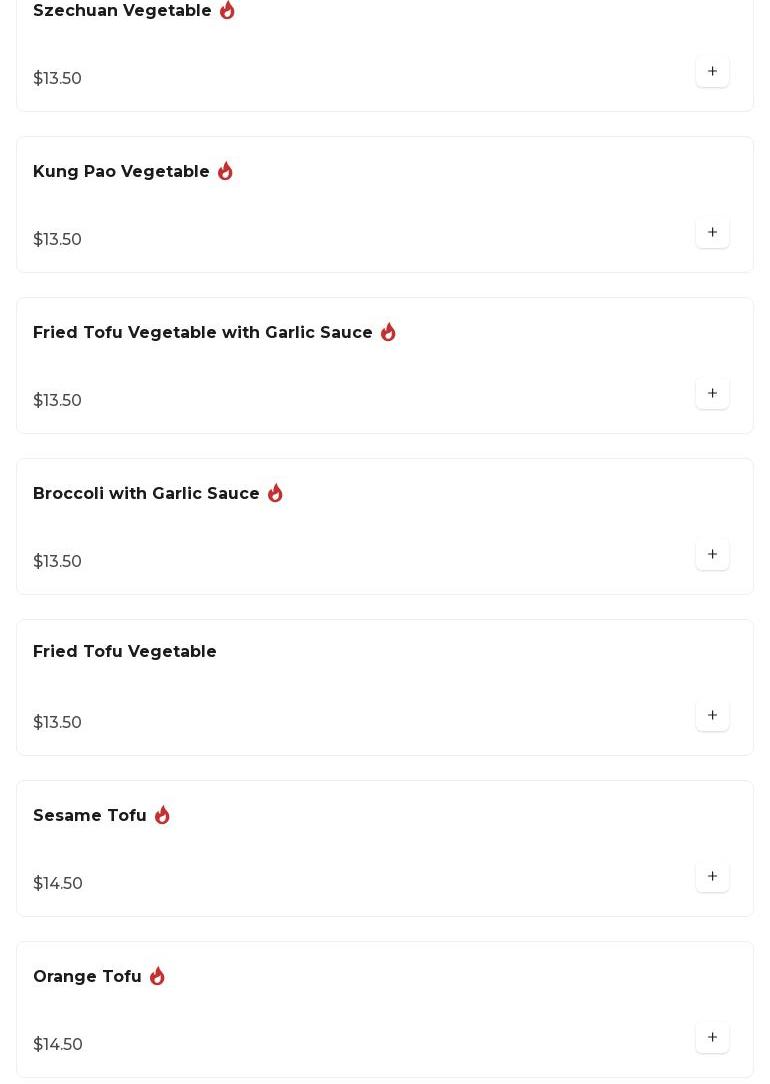Click the spicy flame icon beside Kung Pao Vegetable
Viewport: 770px width, 1084px height.
click(x=225, y=171)
